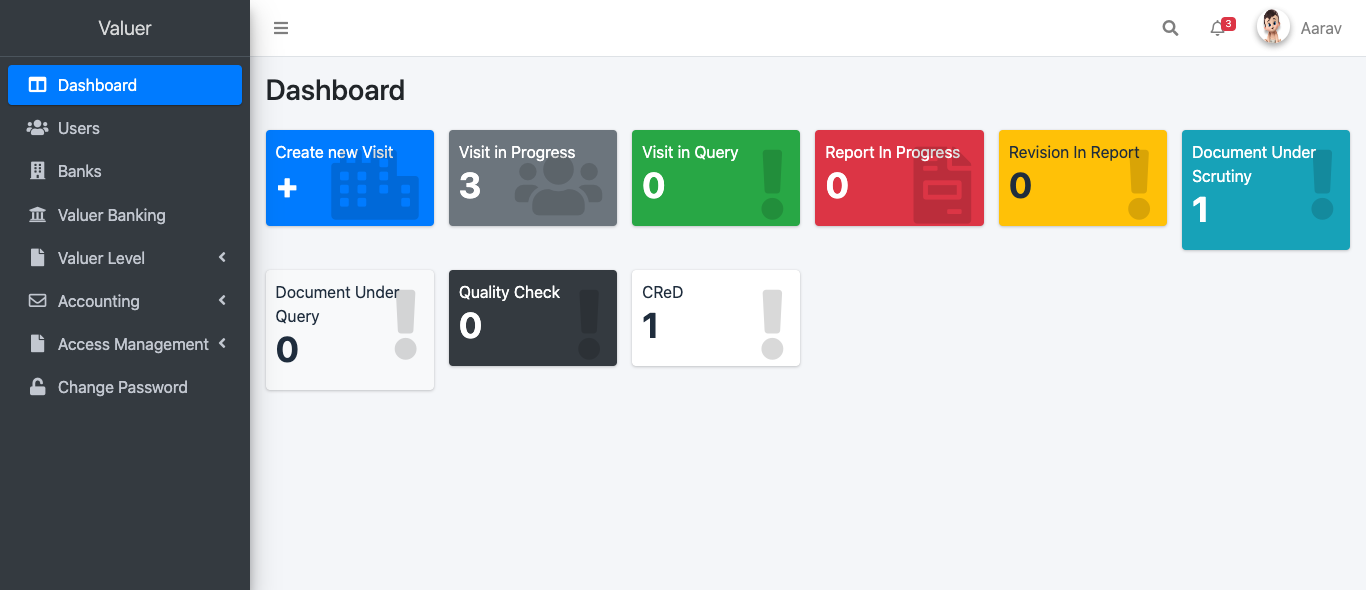The width and height of the screenshot is (1366, 590).
Task: Expand the Valuer Level submenu chevron
Action: click(222, 258)
